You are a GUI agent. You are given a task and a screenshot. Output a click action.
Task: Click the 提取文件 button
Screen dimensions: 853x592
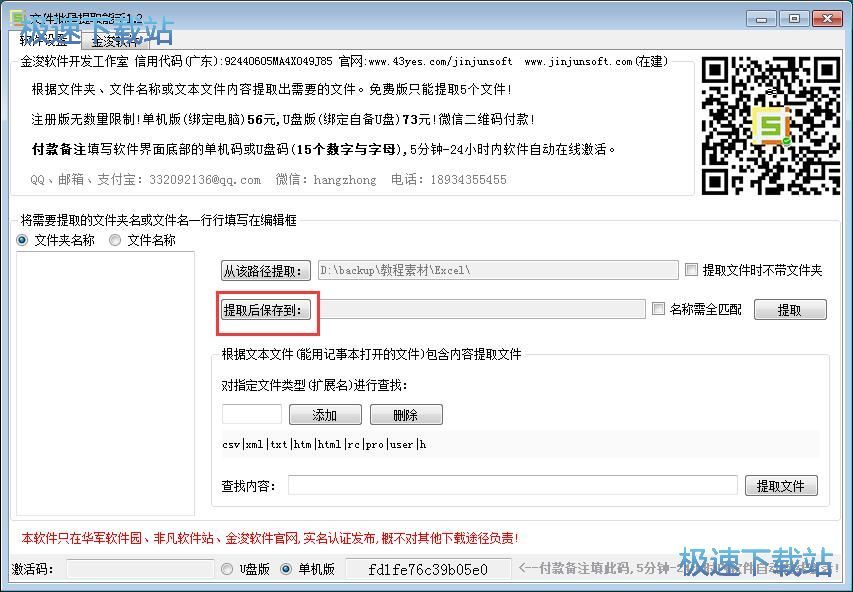click(x=781, y=485)
